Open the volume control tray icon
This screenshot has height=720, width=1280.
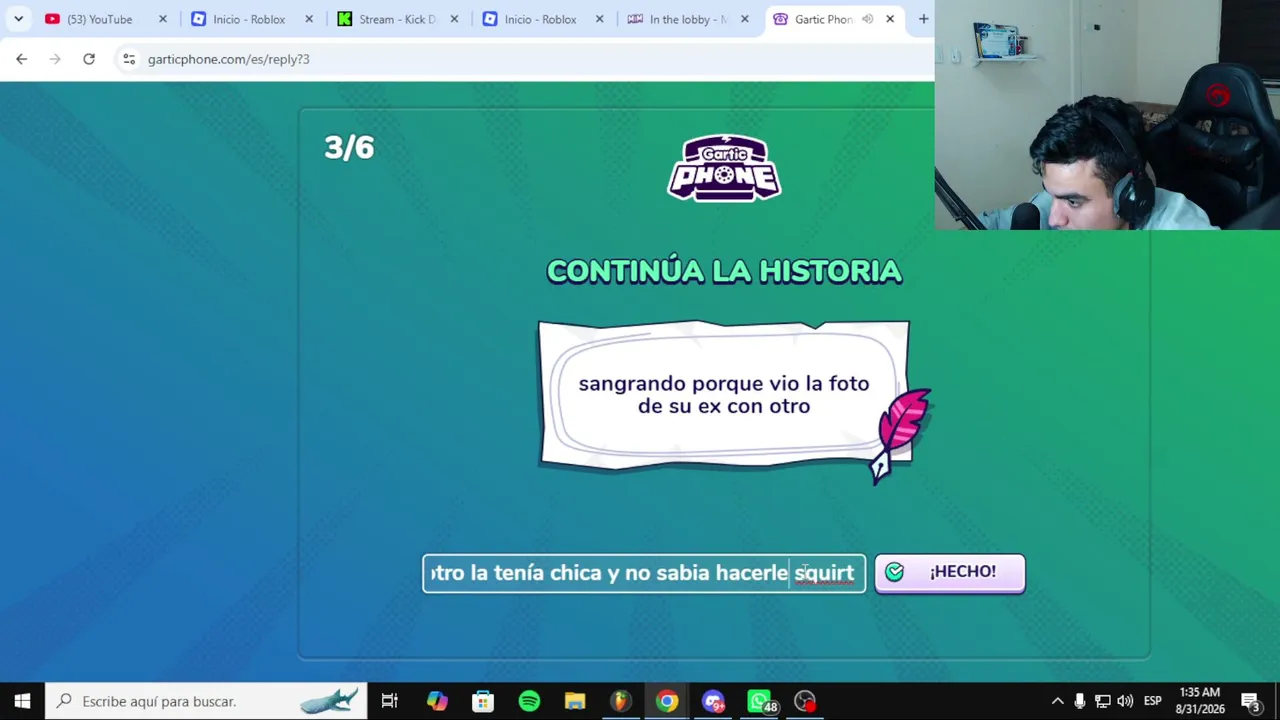[1126, 701]
